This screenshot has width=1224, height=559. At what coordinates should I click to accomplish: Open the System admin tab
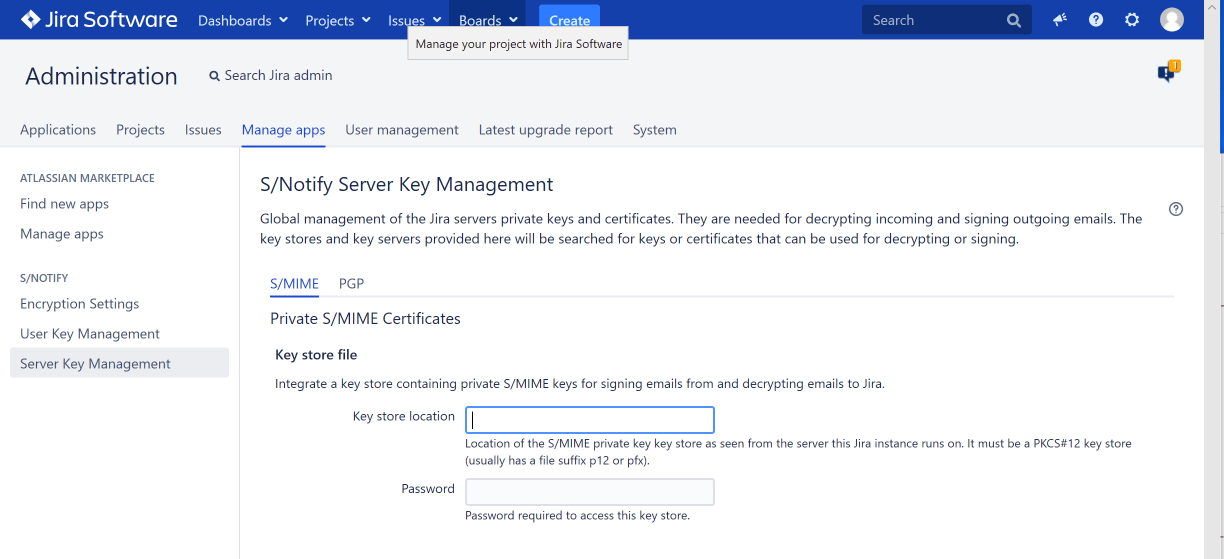[654, 130]
